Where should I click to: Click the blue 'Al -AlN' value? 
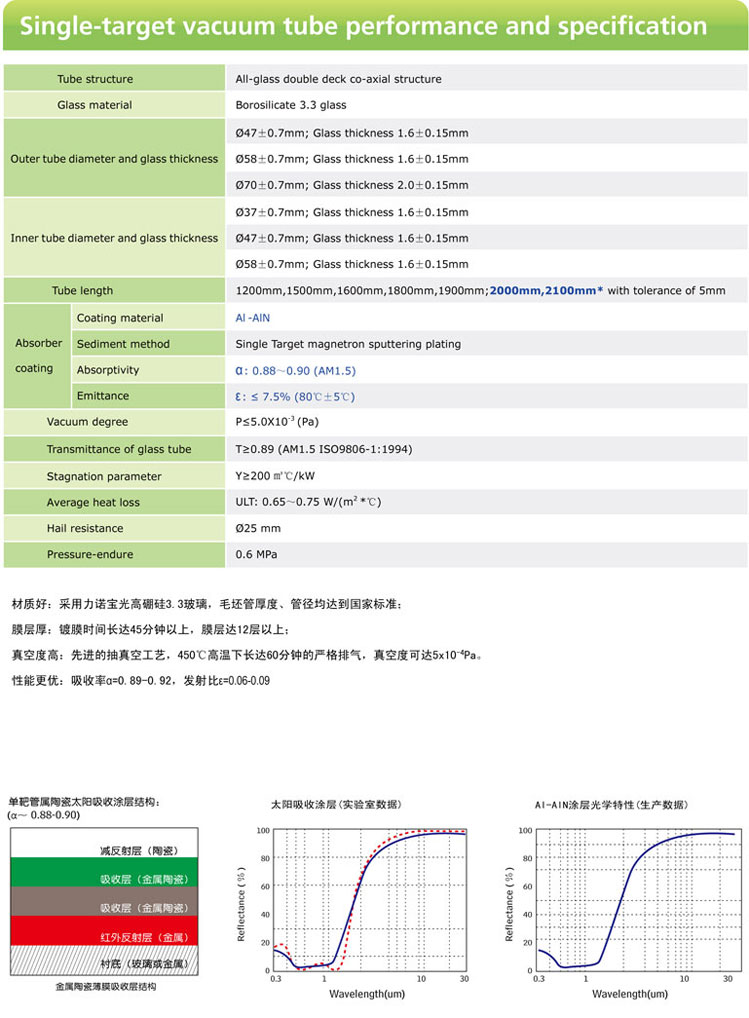tap(252, 317)
